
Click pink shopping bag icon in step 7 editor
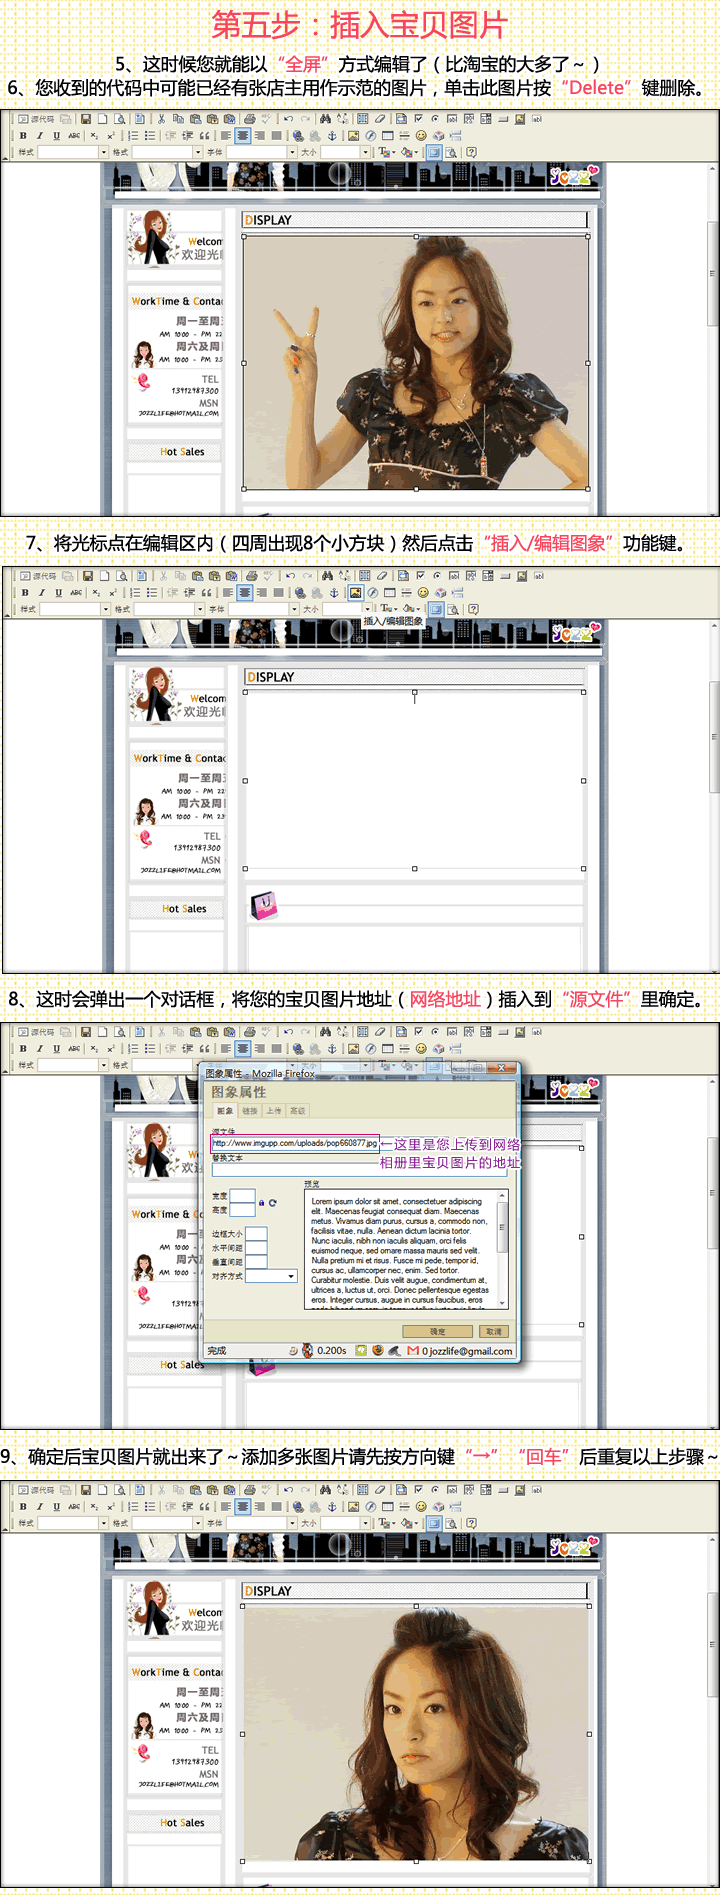click(263, 906)
